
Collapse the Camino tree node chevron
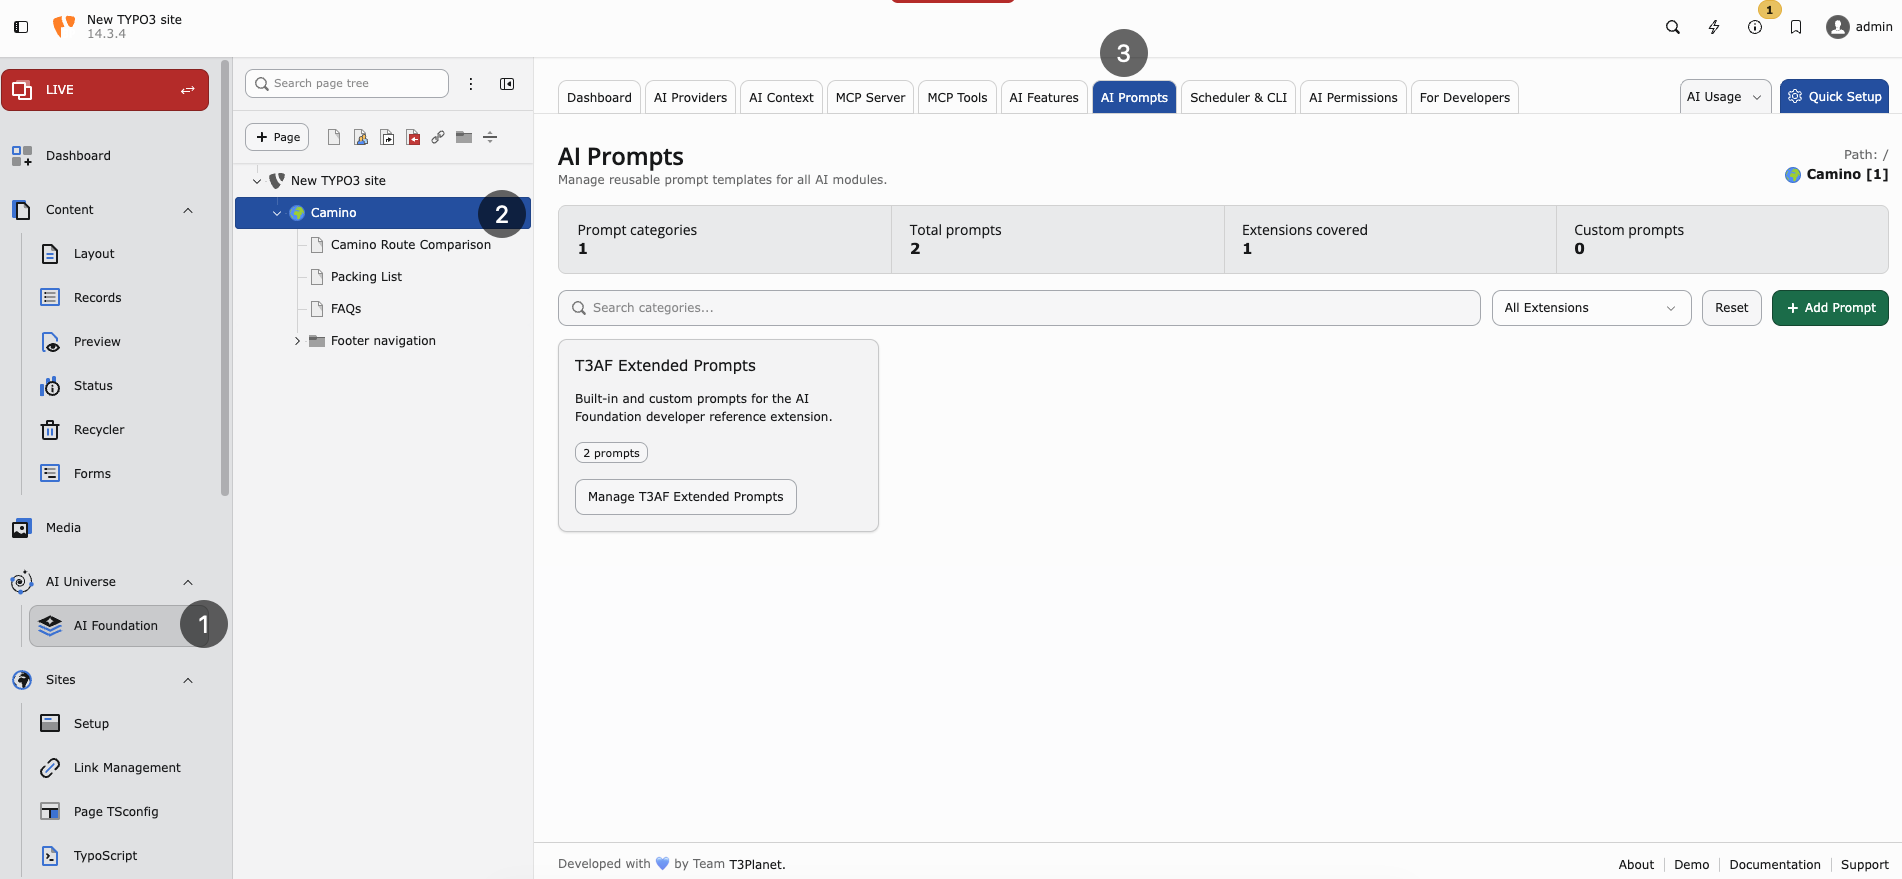277,213
